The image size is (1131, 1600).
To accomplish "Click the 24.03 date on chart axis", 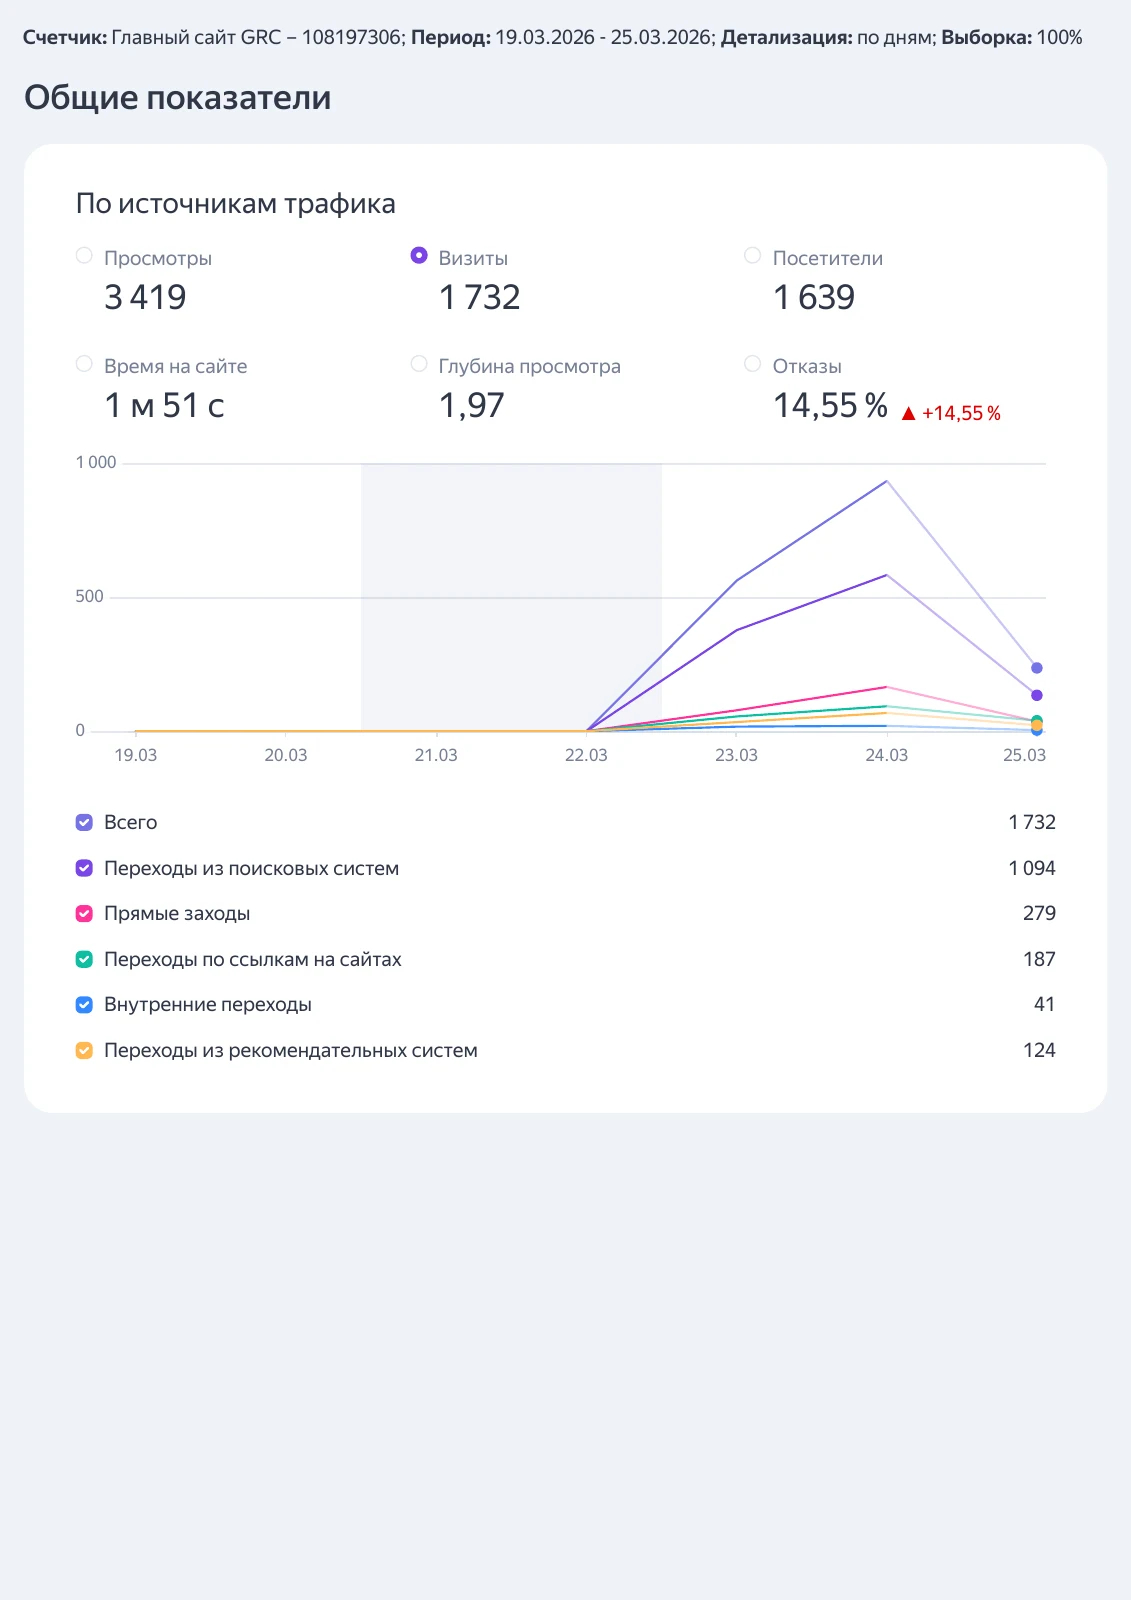I will pyautogui.click(x=886, y=755).
